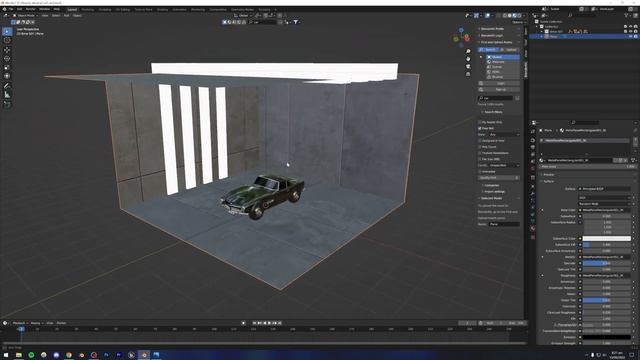The height and width of the screenshot is (360, 640).
Task: Switch to the Layout workspace tab
Action: 72,9
